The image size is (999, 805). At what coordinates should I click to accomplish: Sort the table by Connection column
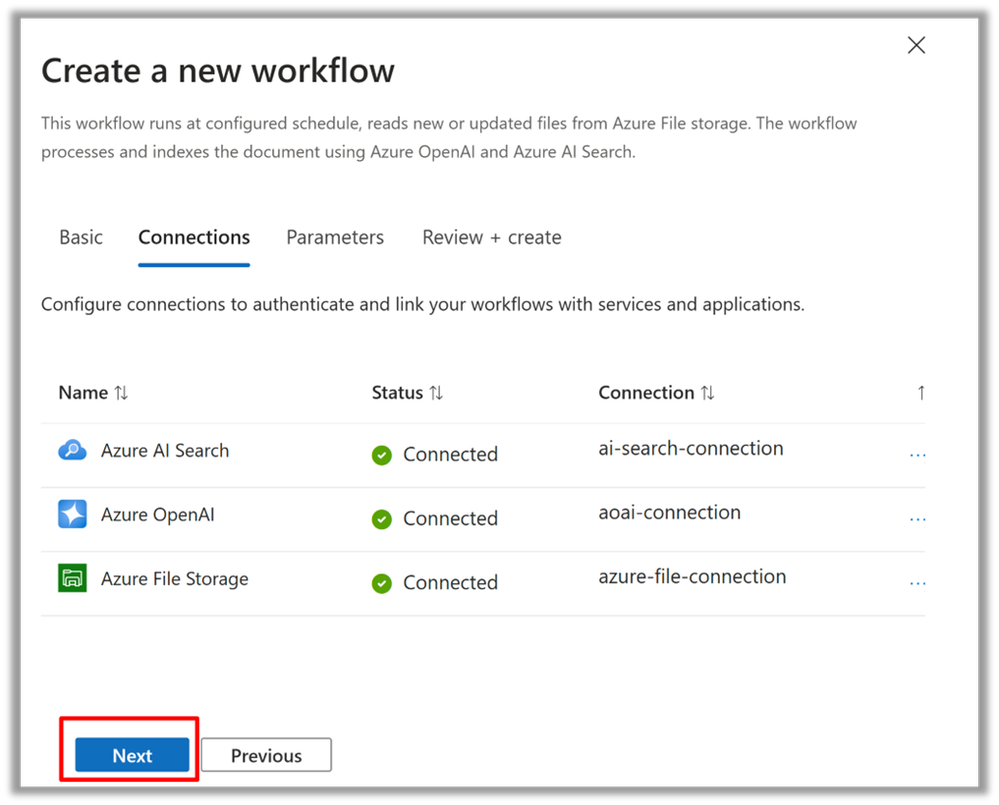click(707, 393)
